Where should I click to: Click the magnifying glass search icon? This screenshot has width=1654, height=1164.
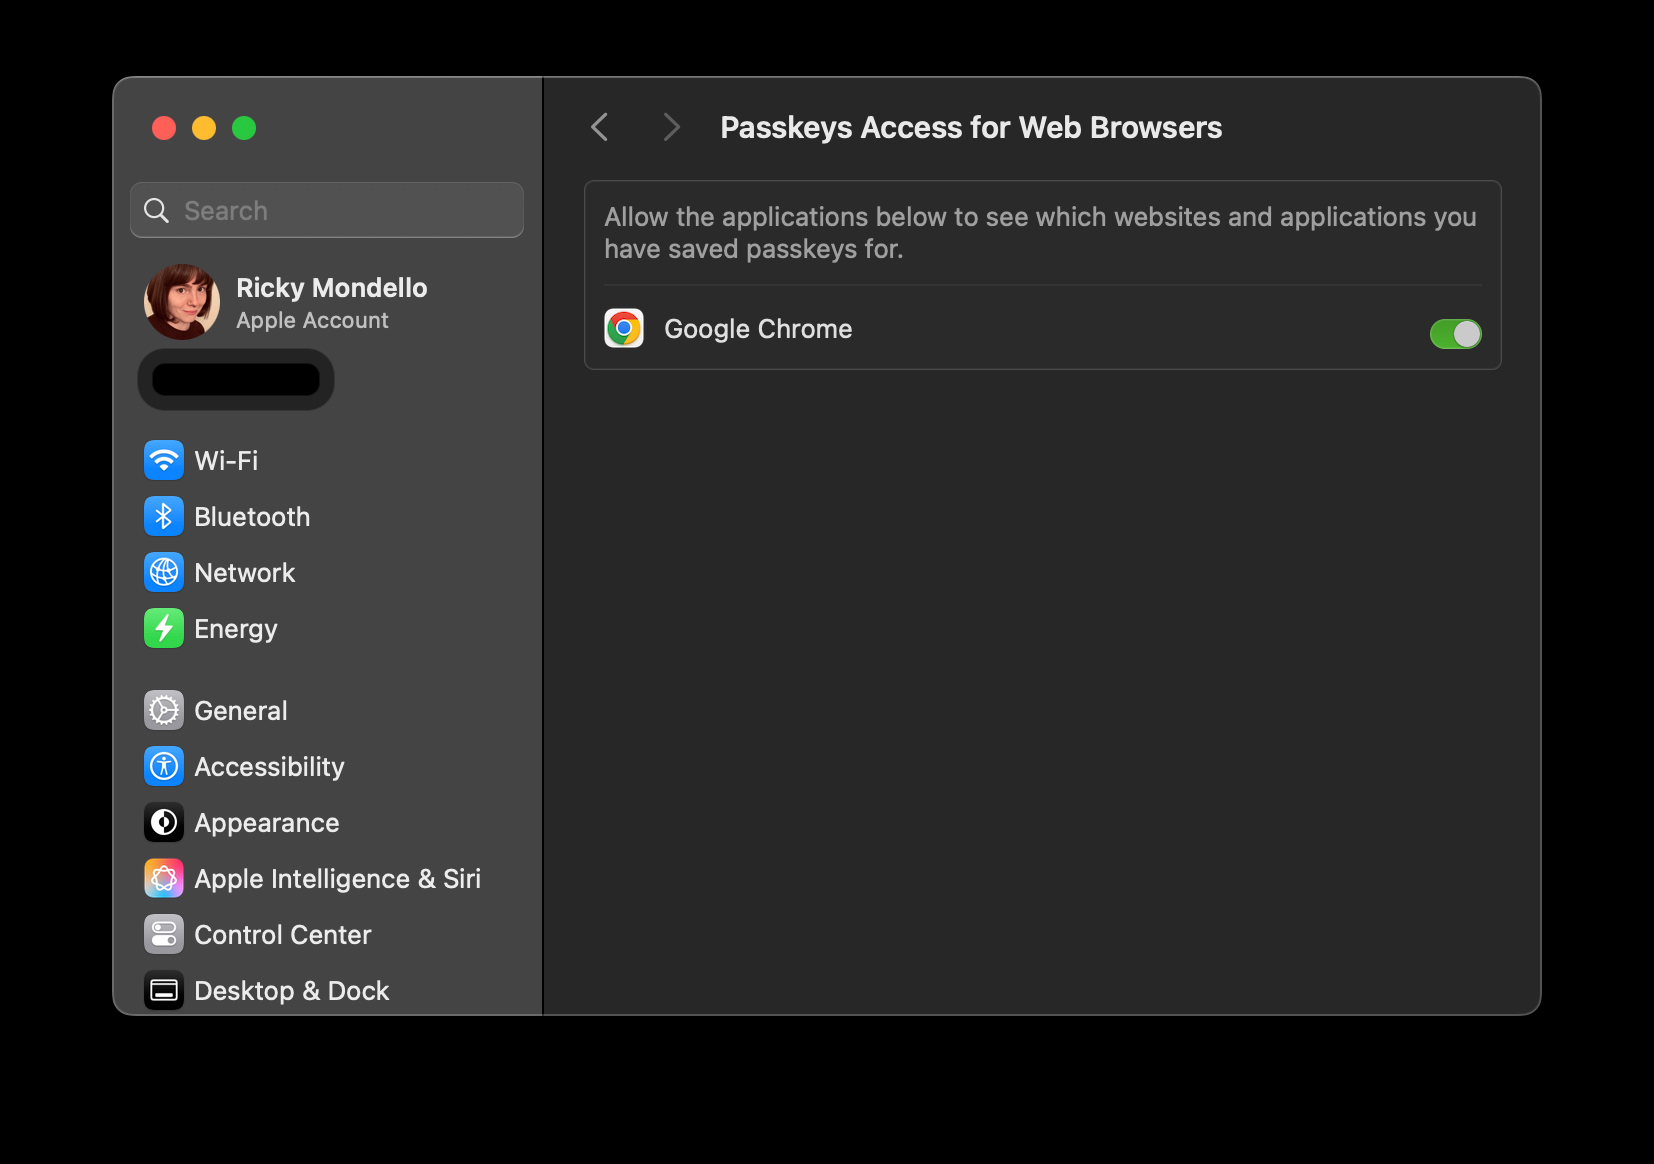156,210
